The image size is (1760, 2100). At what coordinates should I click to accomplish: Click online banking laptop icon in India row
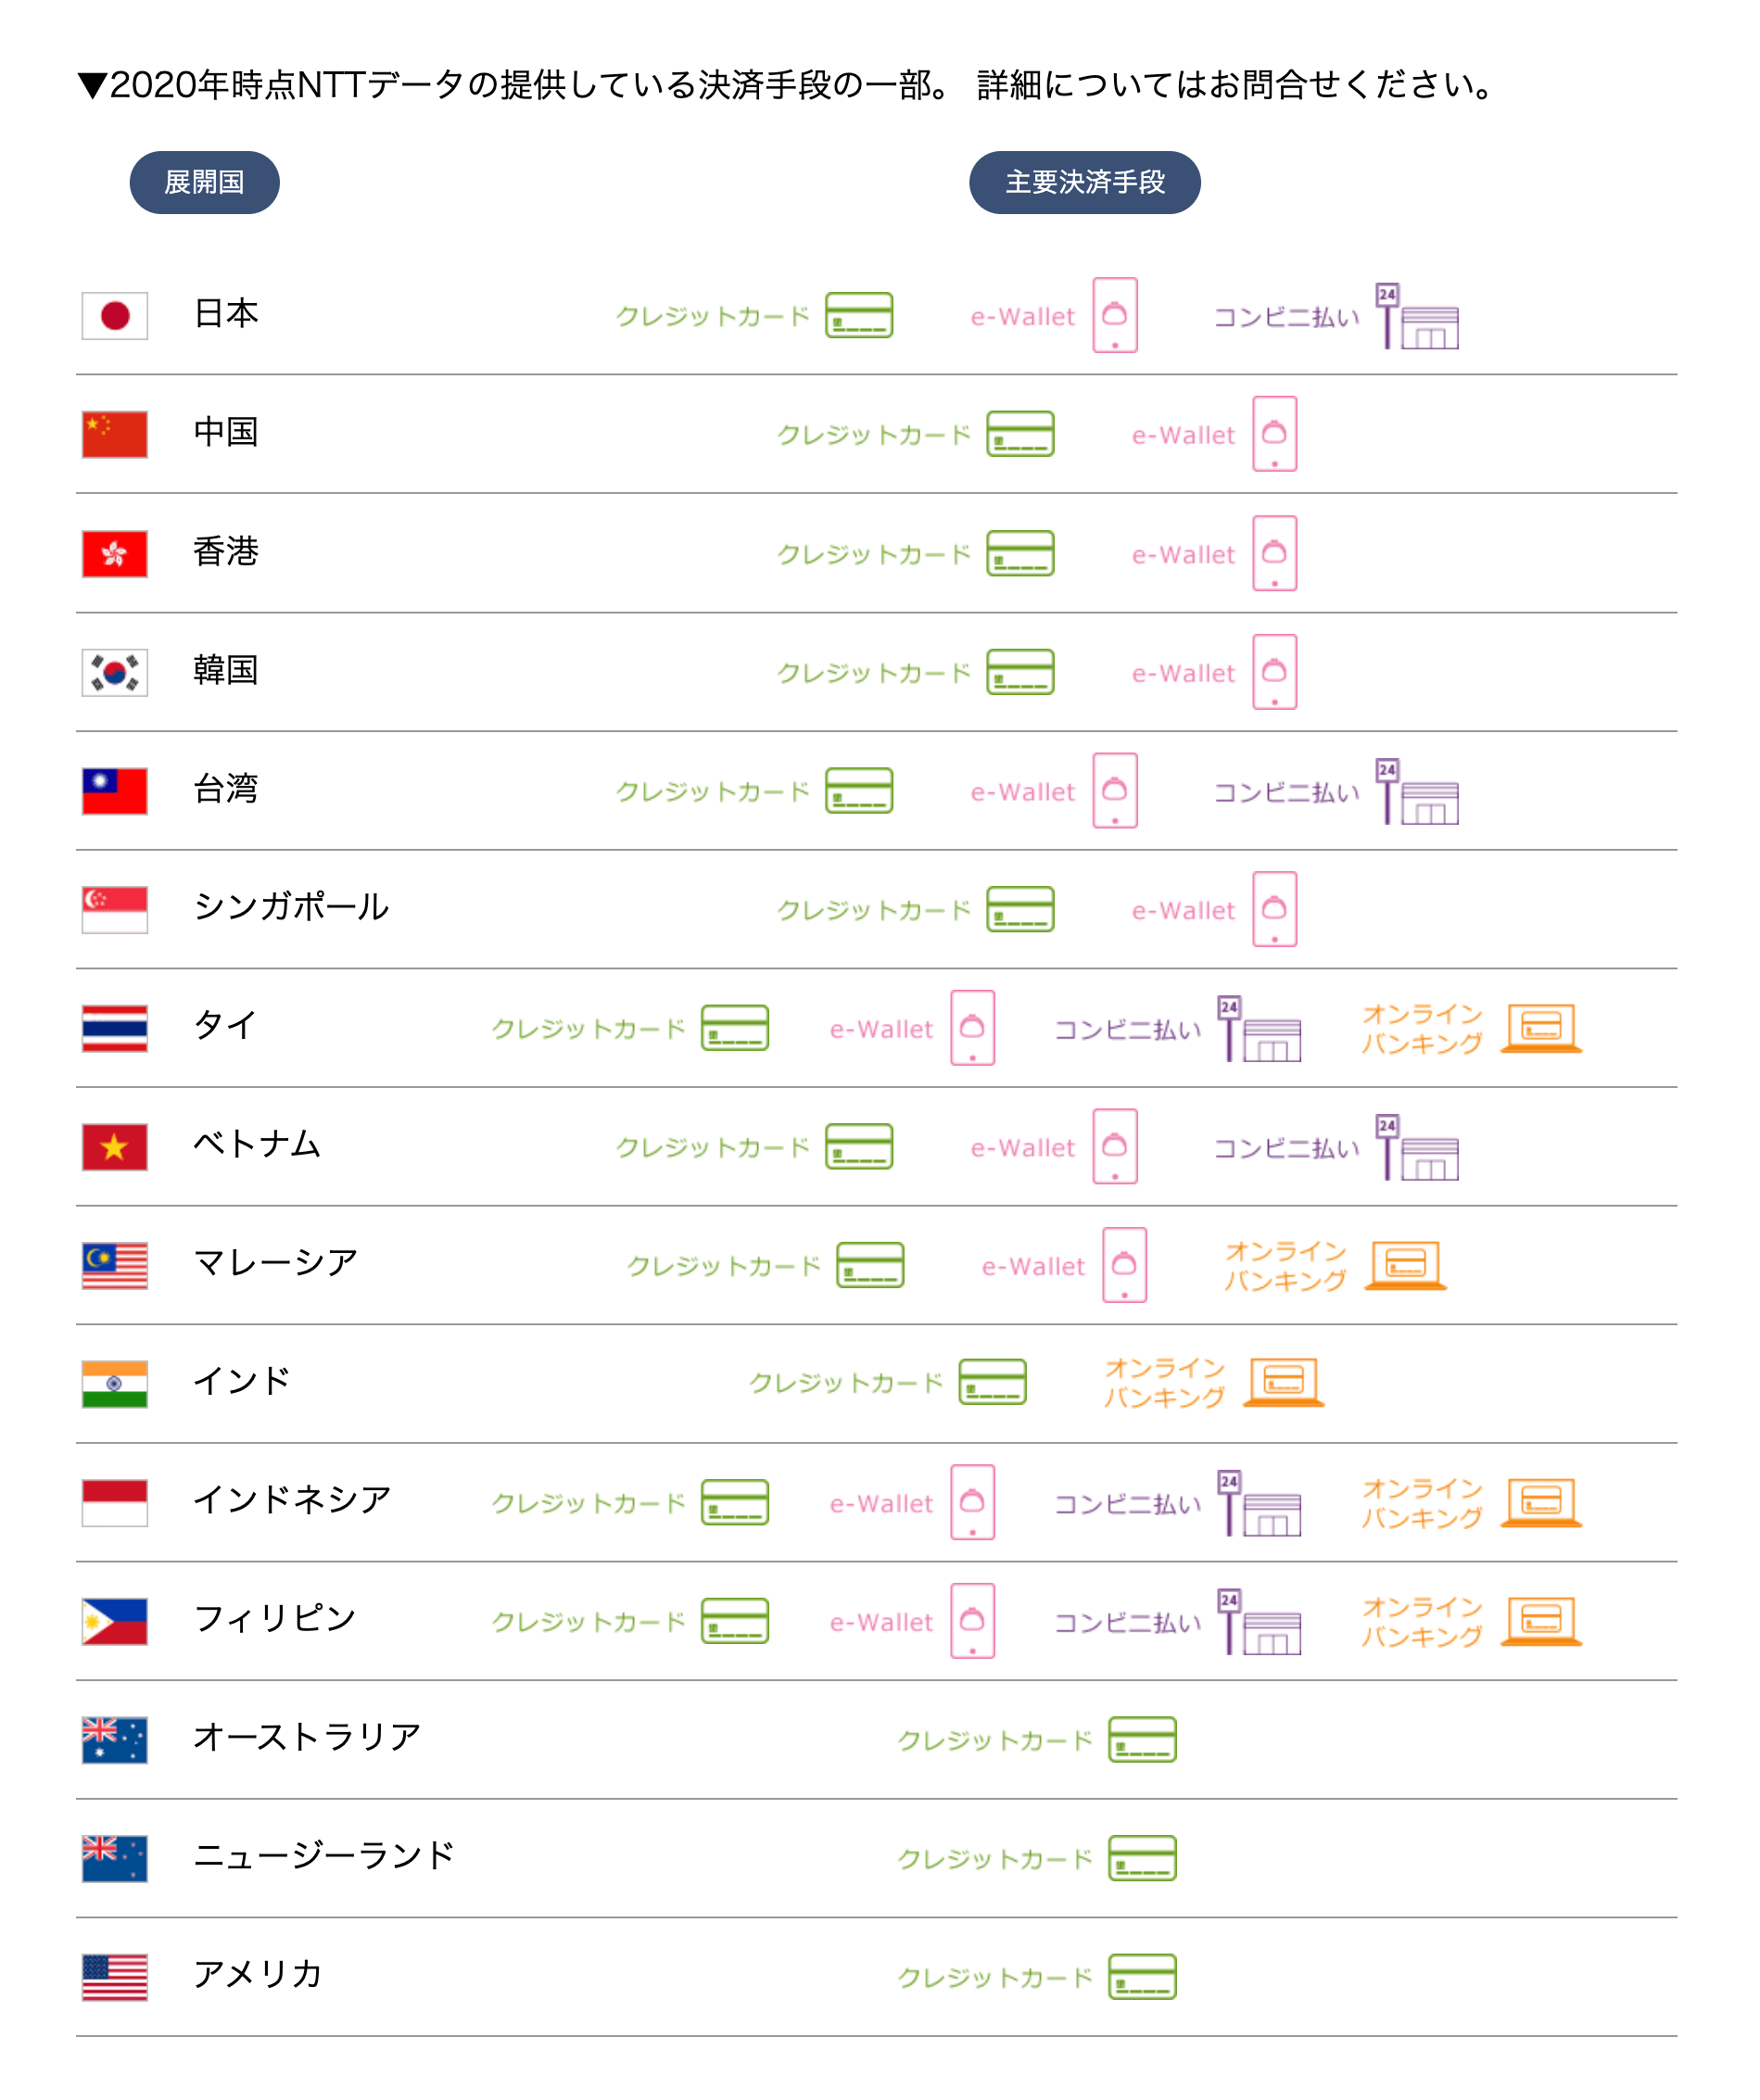[1284, 1382]
